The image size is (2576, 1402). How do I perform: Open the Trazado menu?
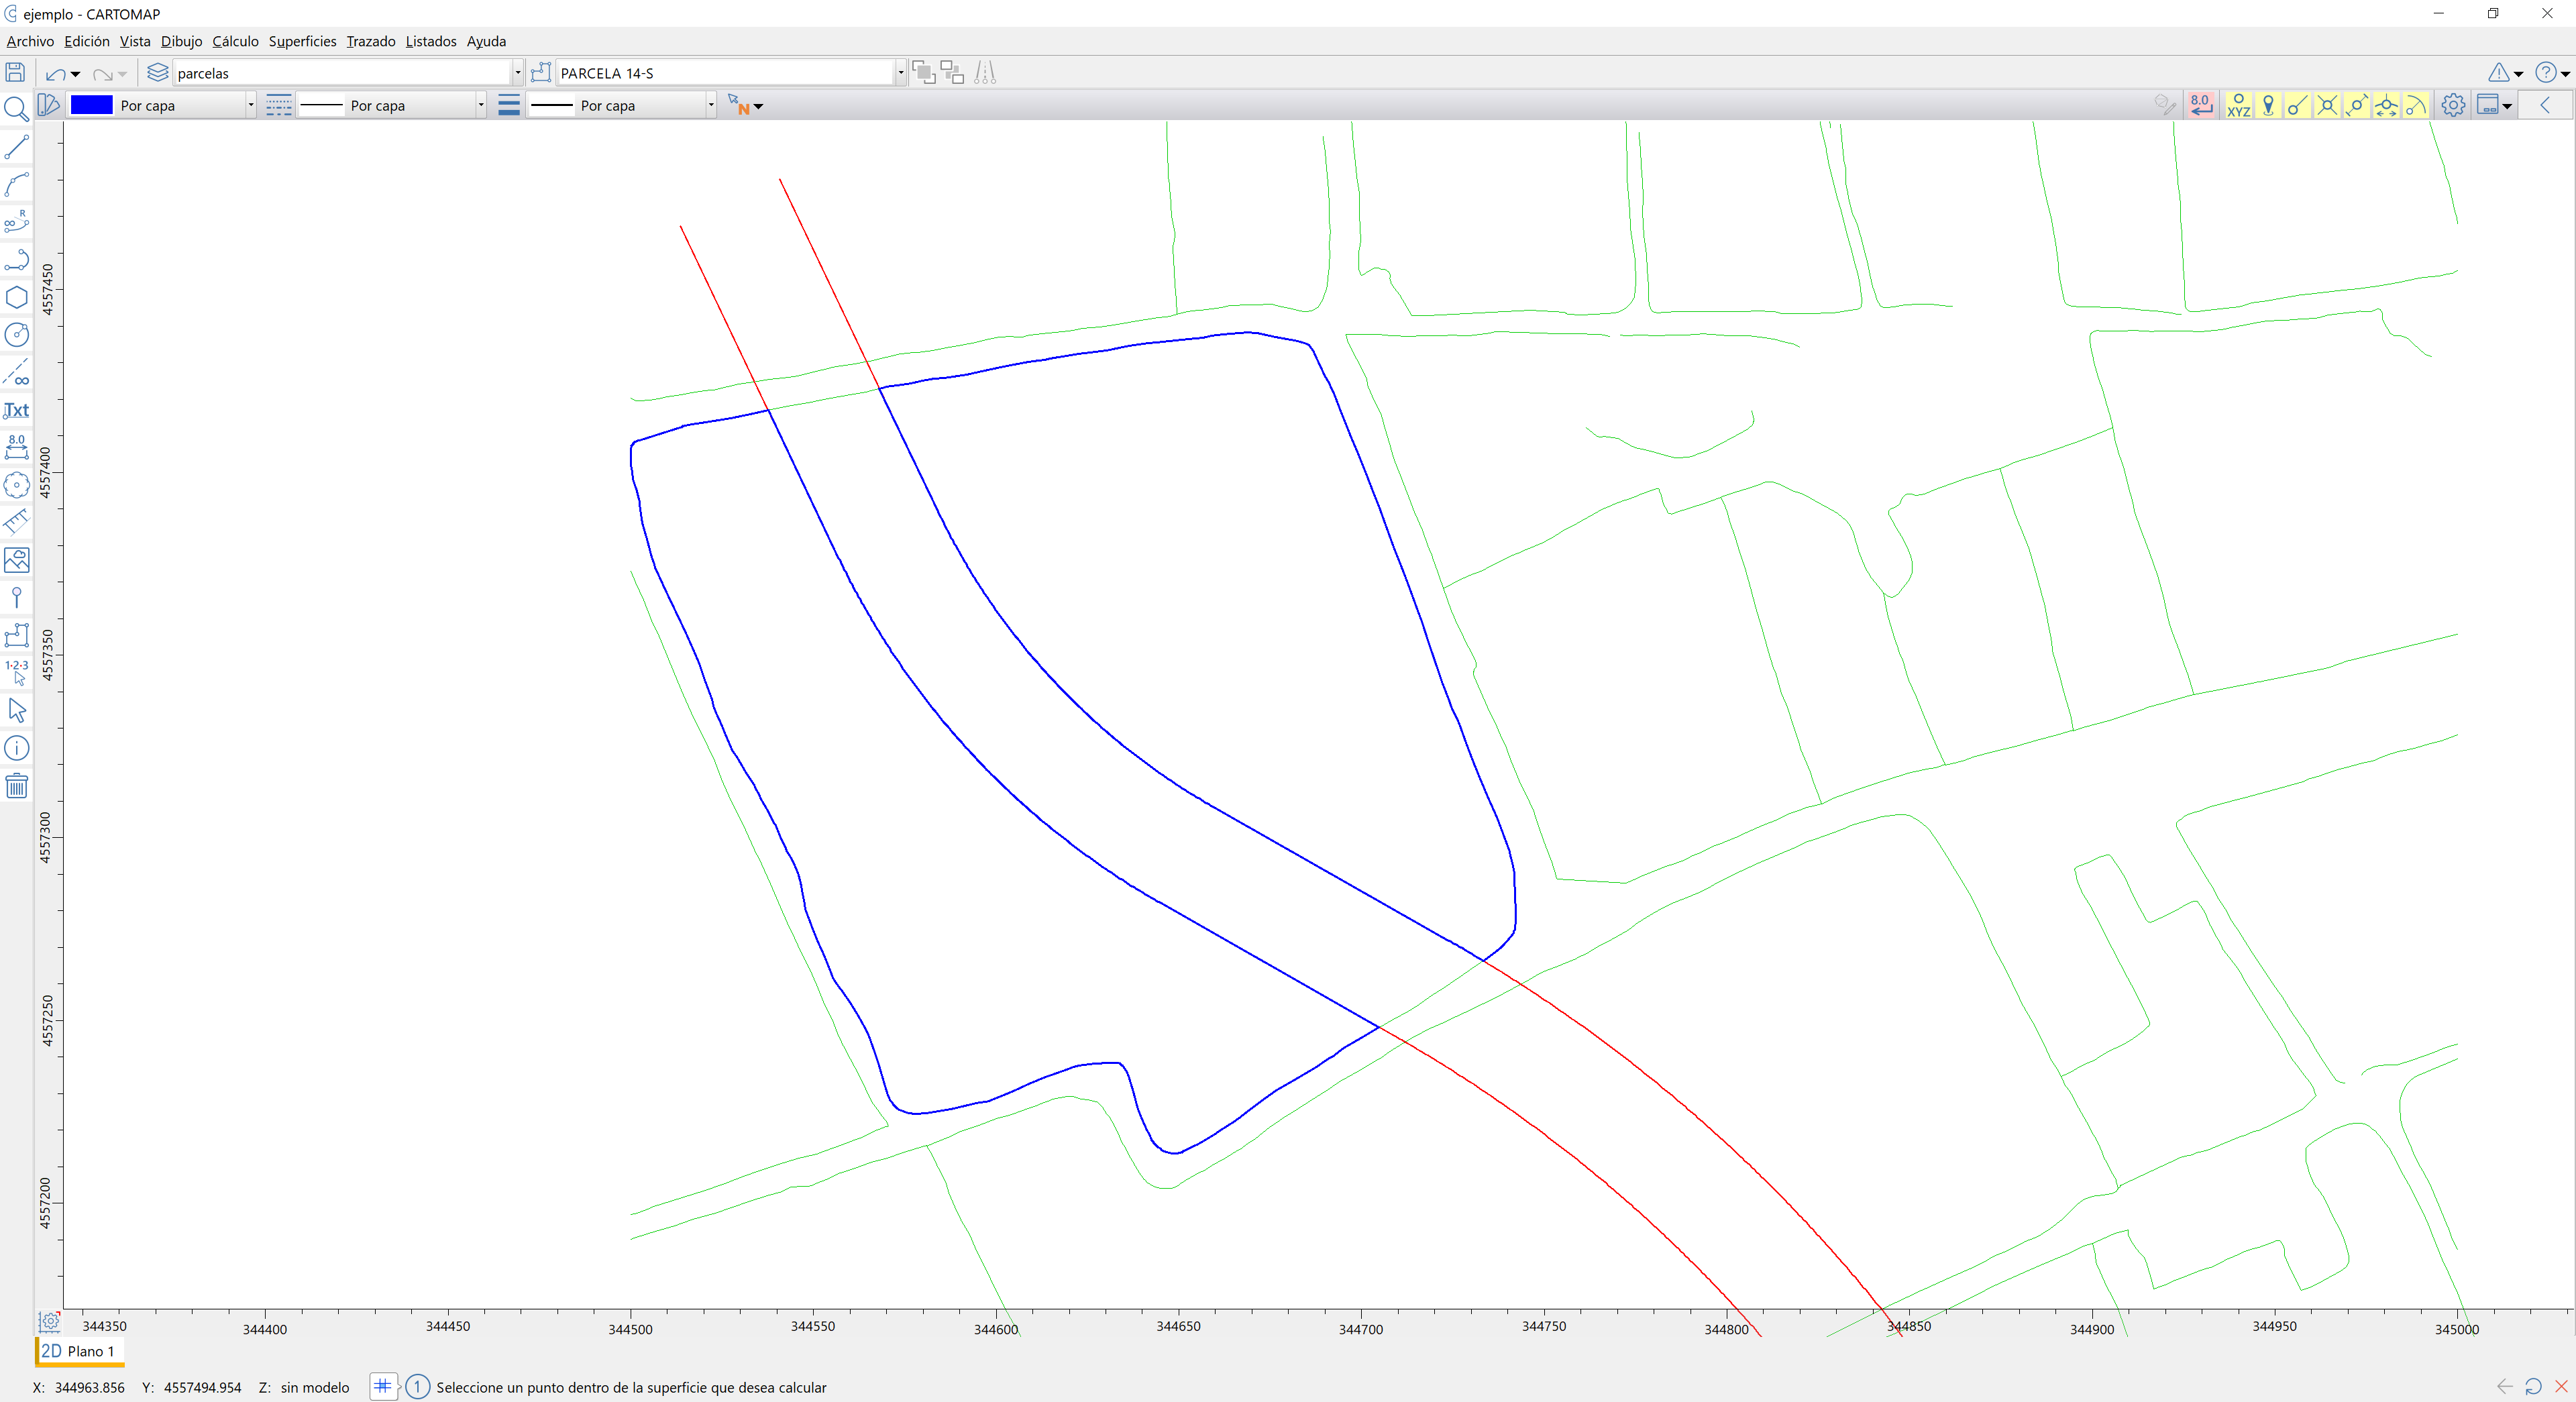(x=370, y=41)
